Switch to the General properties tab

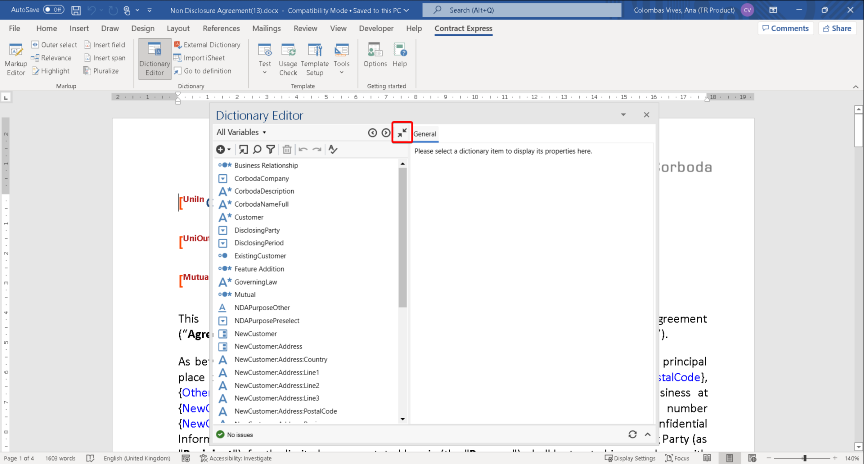424,133
